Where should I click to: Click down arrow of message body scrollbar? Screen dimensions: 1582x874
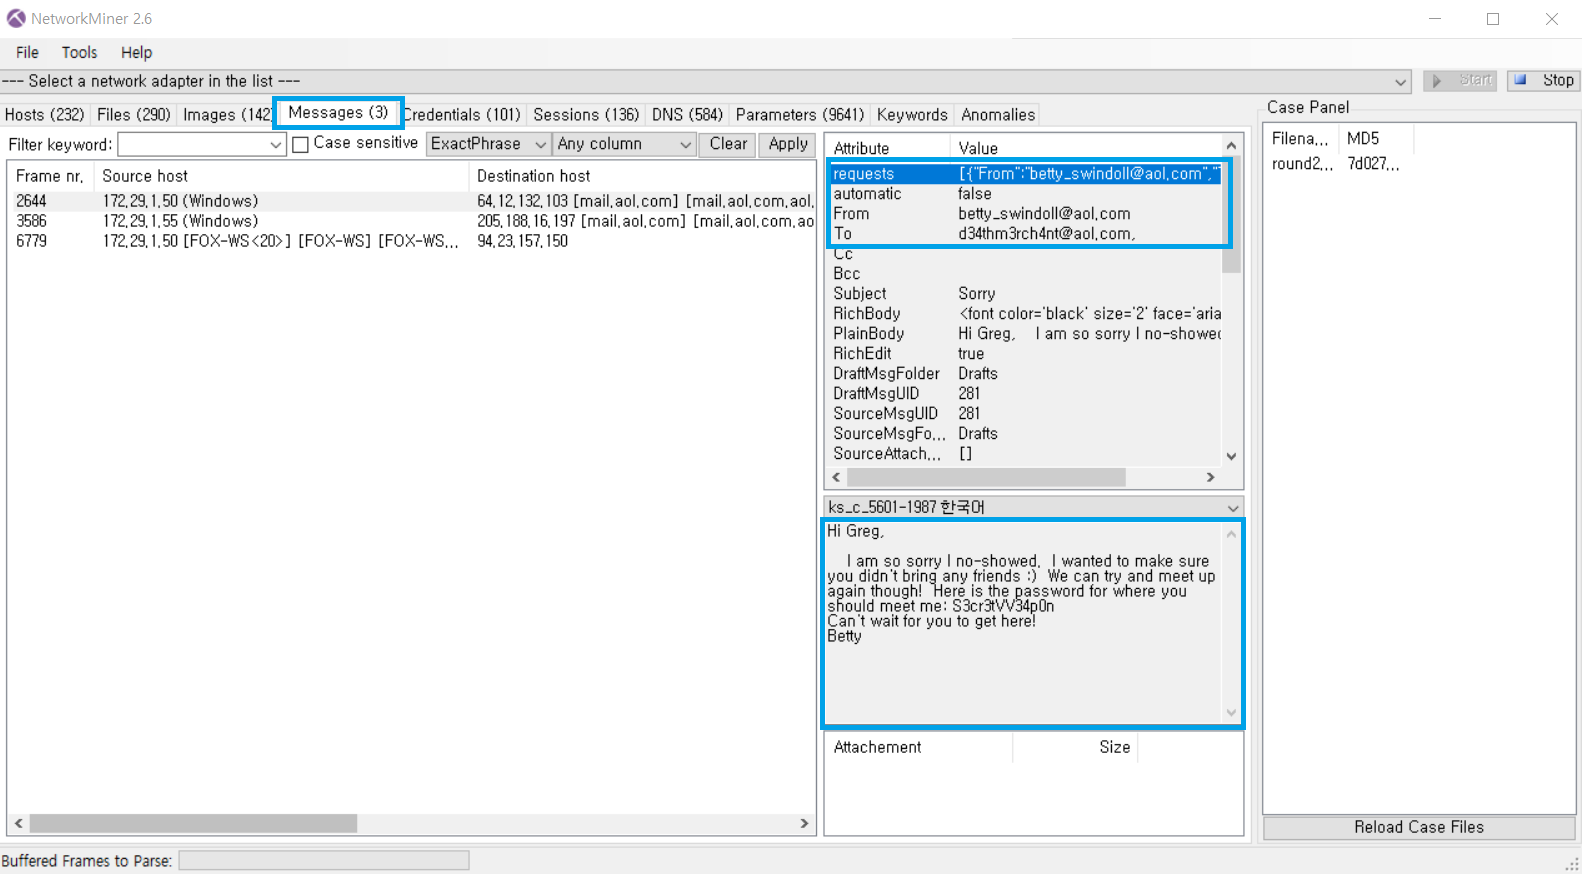click(1231, 713)
